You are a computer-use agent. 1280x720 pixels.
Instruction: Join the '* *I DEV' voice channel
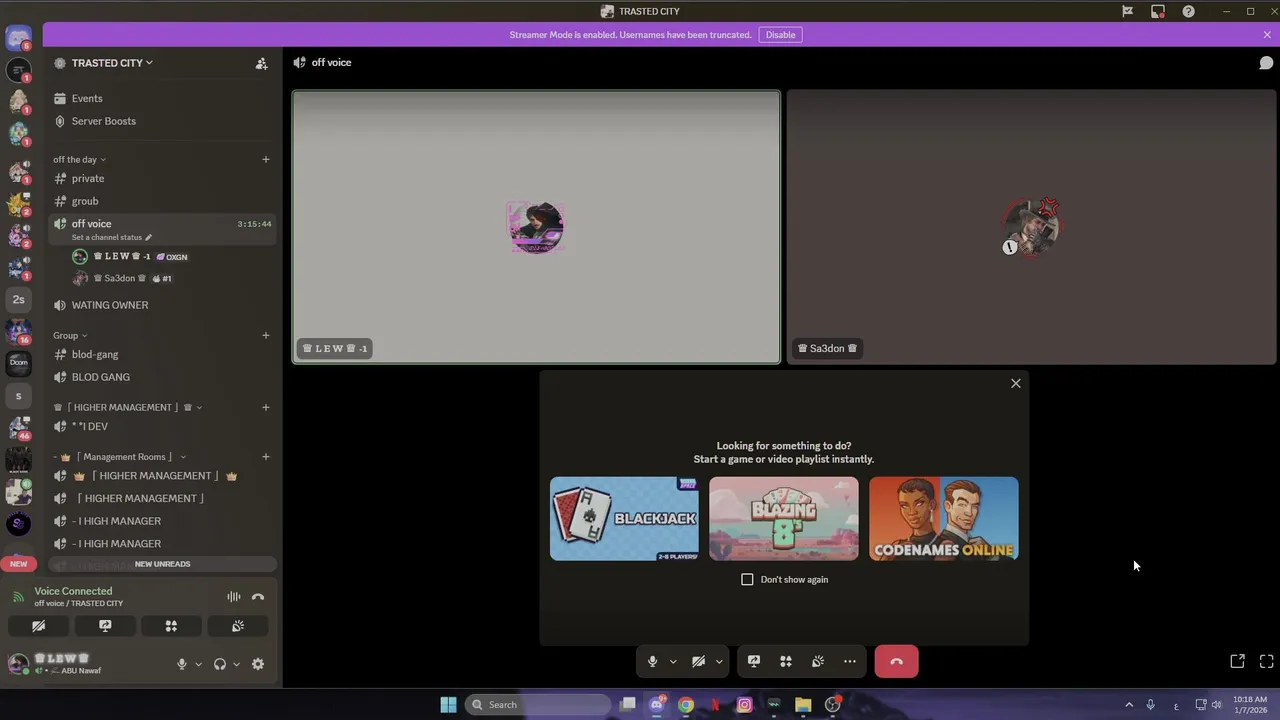click(x=163, y=426)
